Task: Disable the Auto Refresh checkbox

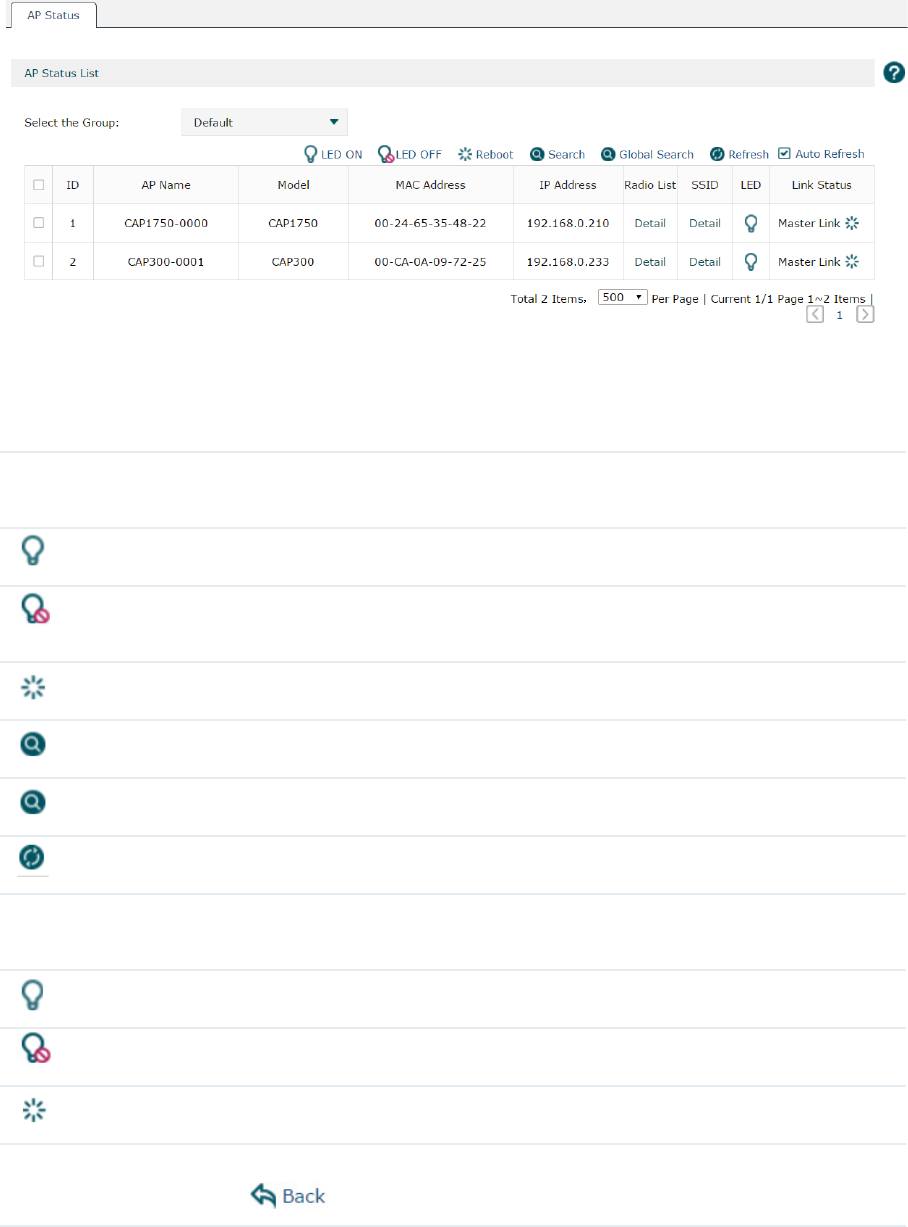Action: [784, 154]
